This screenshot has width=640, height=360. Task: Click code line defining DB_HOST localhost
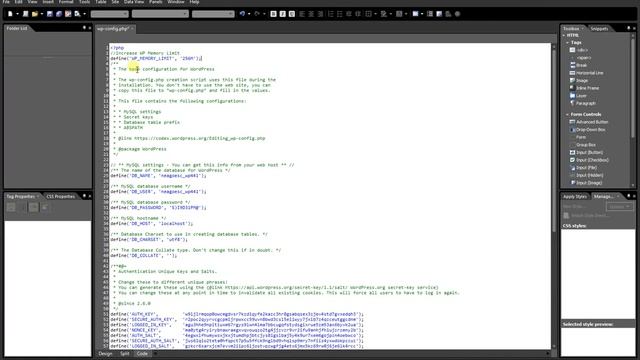point(151,224)
